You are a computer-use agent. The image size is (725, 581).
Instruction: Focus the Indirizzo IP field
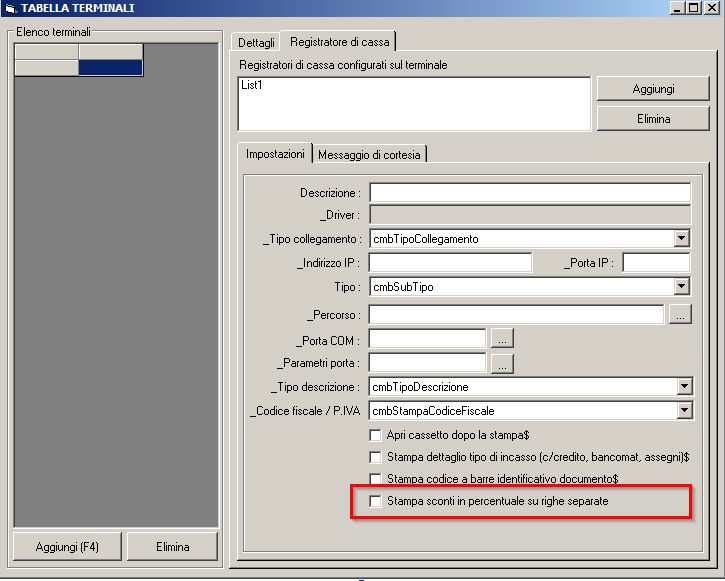tap(450, 263)
